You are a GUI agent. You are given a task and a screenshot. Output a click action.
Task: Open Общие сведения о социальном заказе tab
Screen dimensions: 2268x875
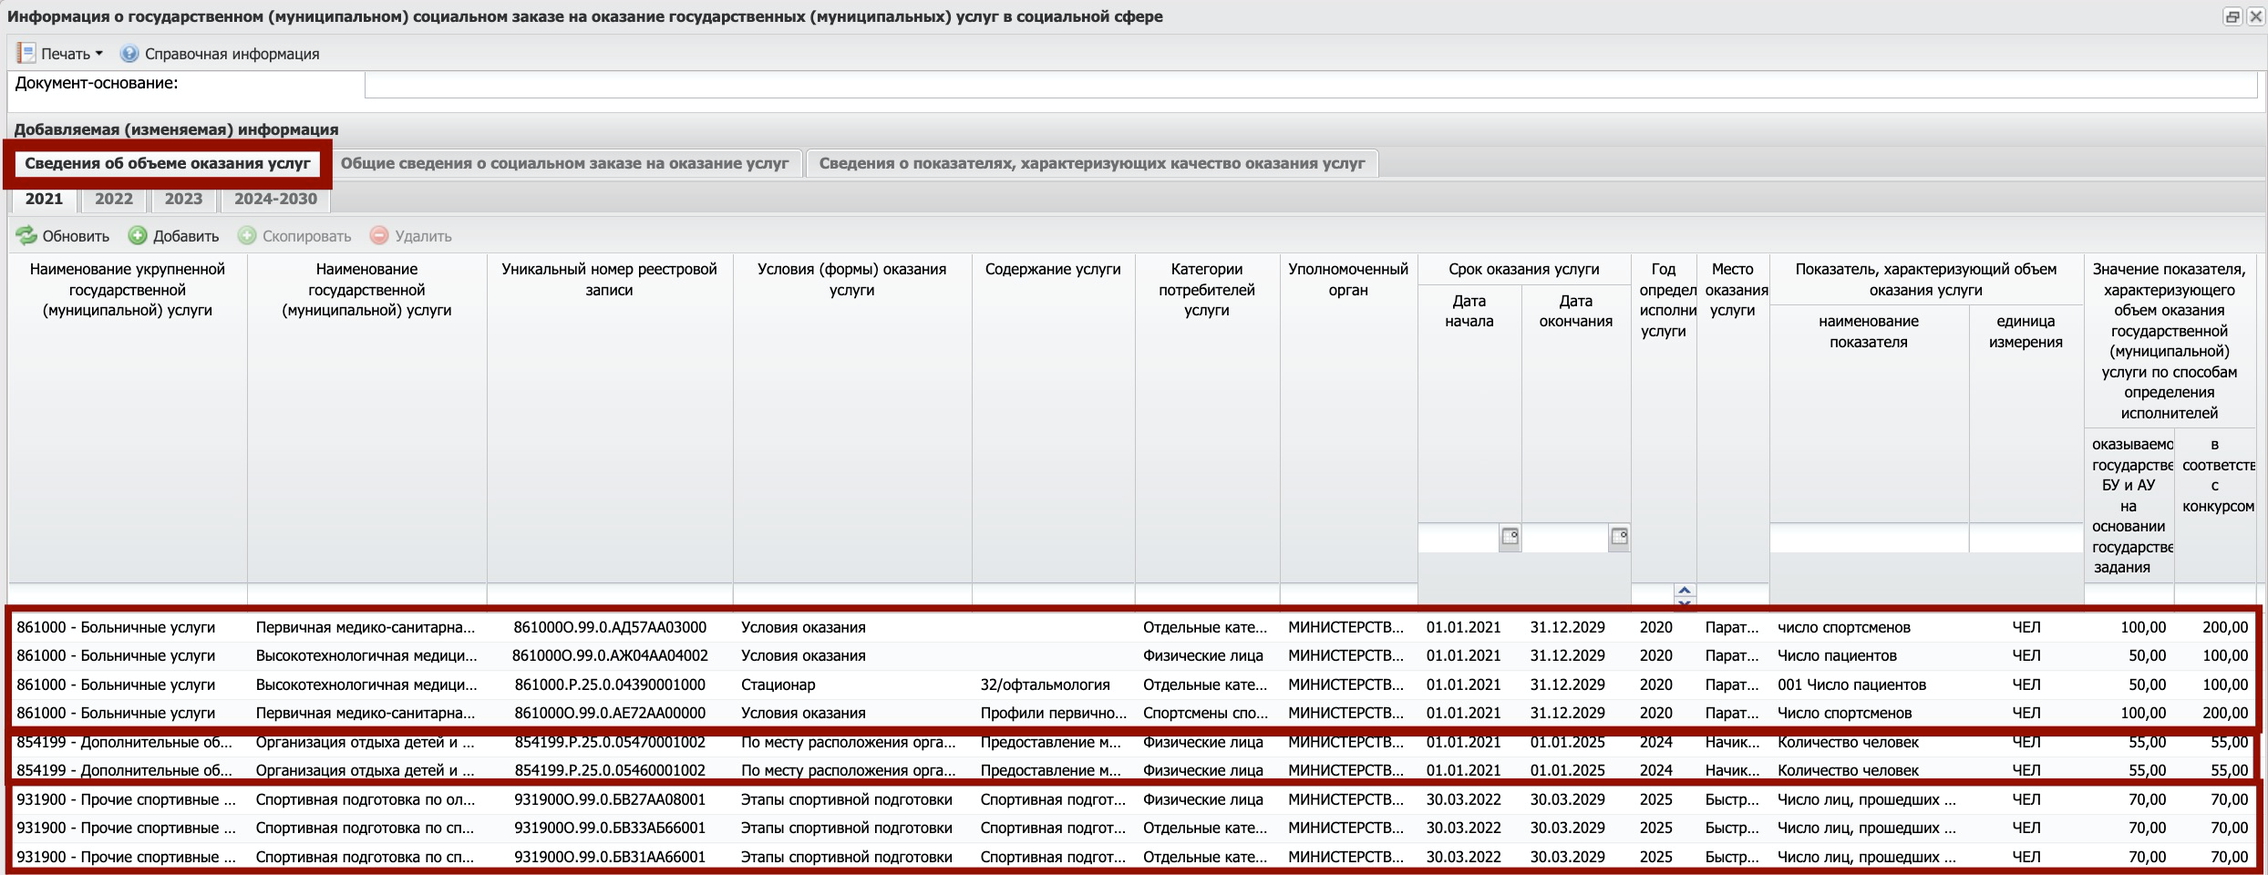565,163
